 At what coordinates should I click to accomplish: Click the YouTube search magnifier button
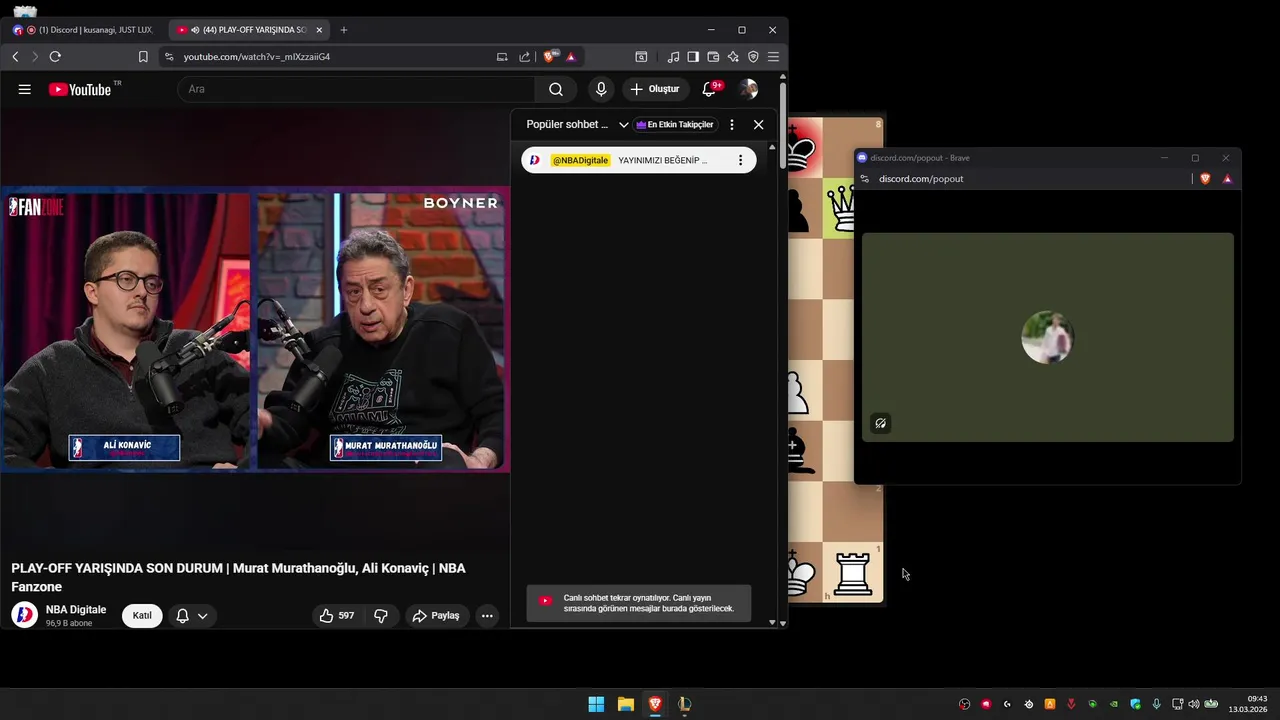(556, 89)
